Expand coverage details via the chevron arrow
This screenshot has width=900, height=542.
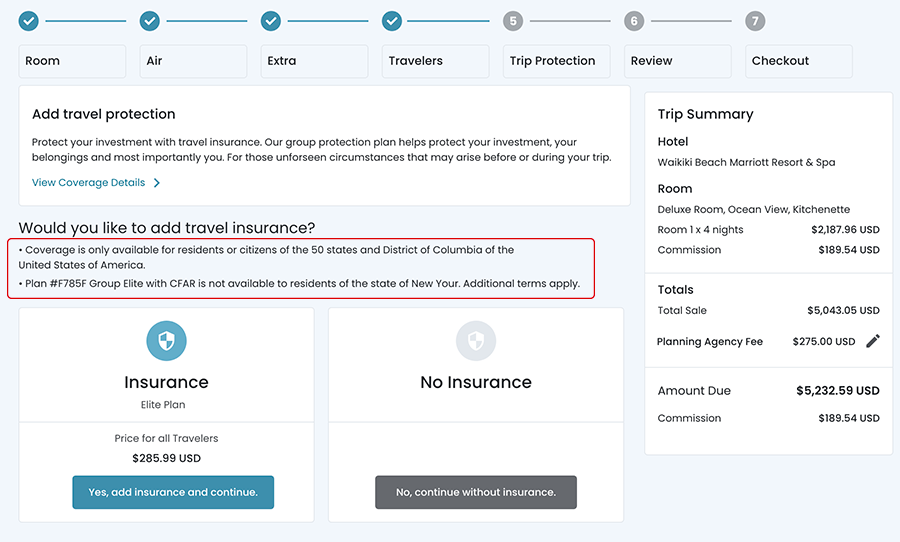point(157,183)
